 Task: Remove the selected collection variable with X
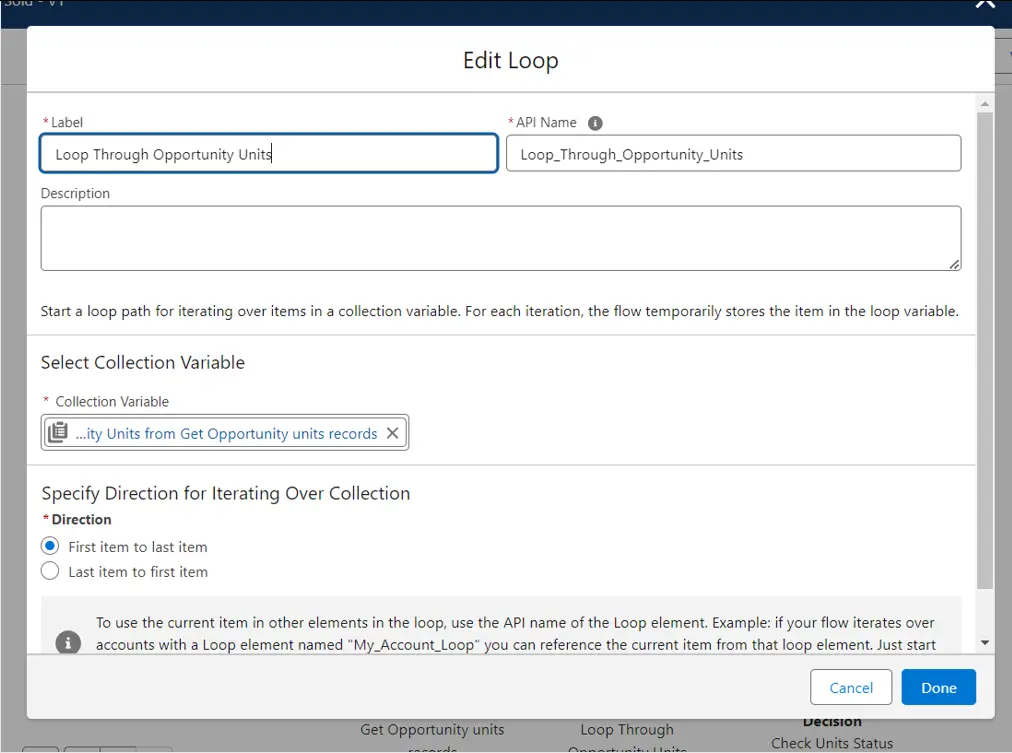(392, 433)
